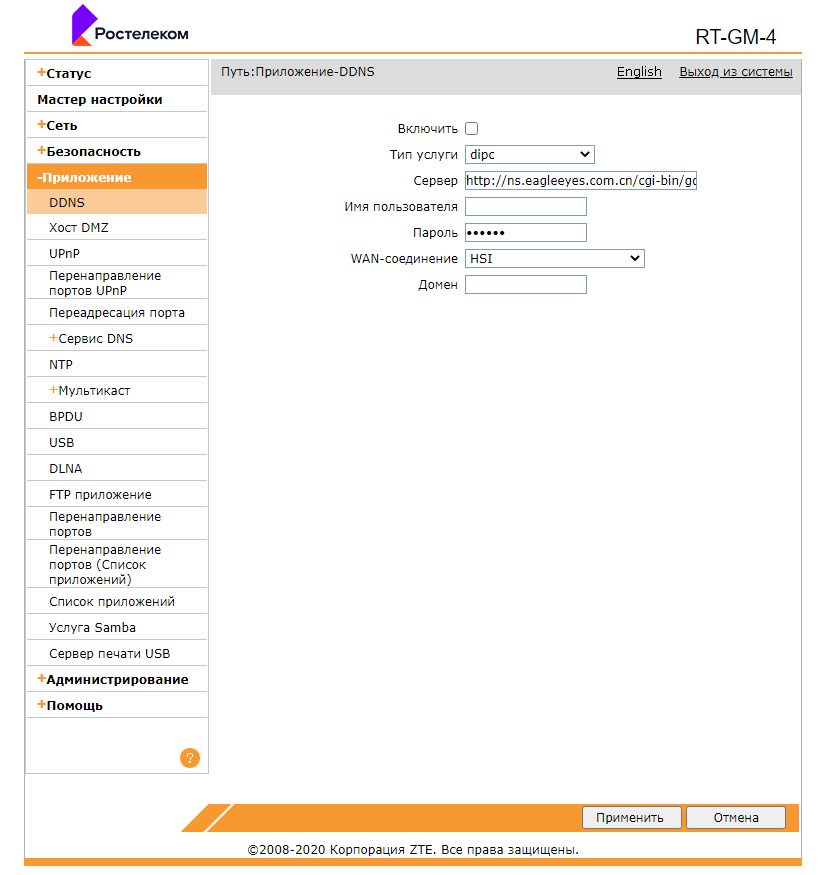The height and width of the screenshot is (875, 834).
Task: Expand the 'Сеть' menu section
Action: 61,126
